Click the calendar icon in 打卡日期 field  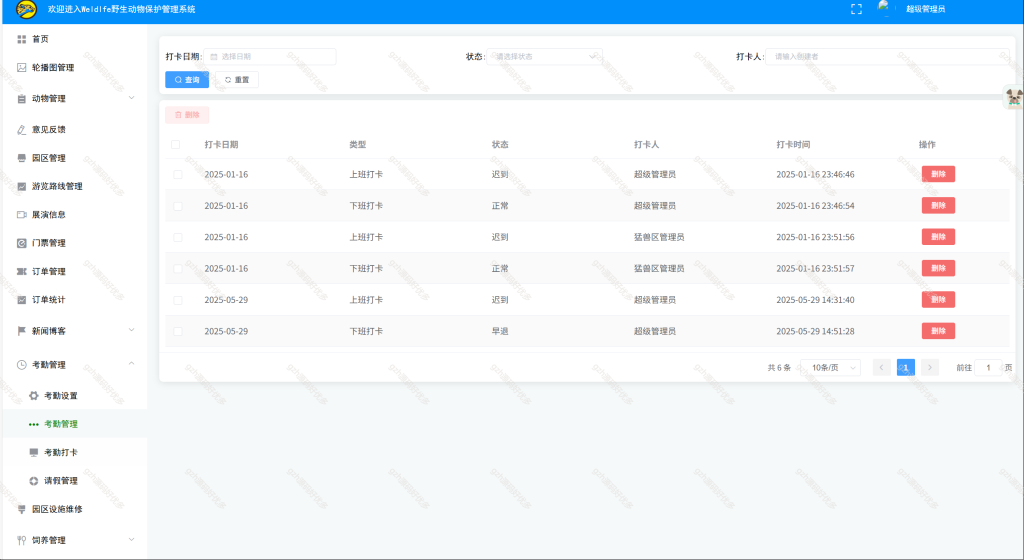[x=214, y=57]
